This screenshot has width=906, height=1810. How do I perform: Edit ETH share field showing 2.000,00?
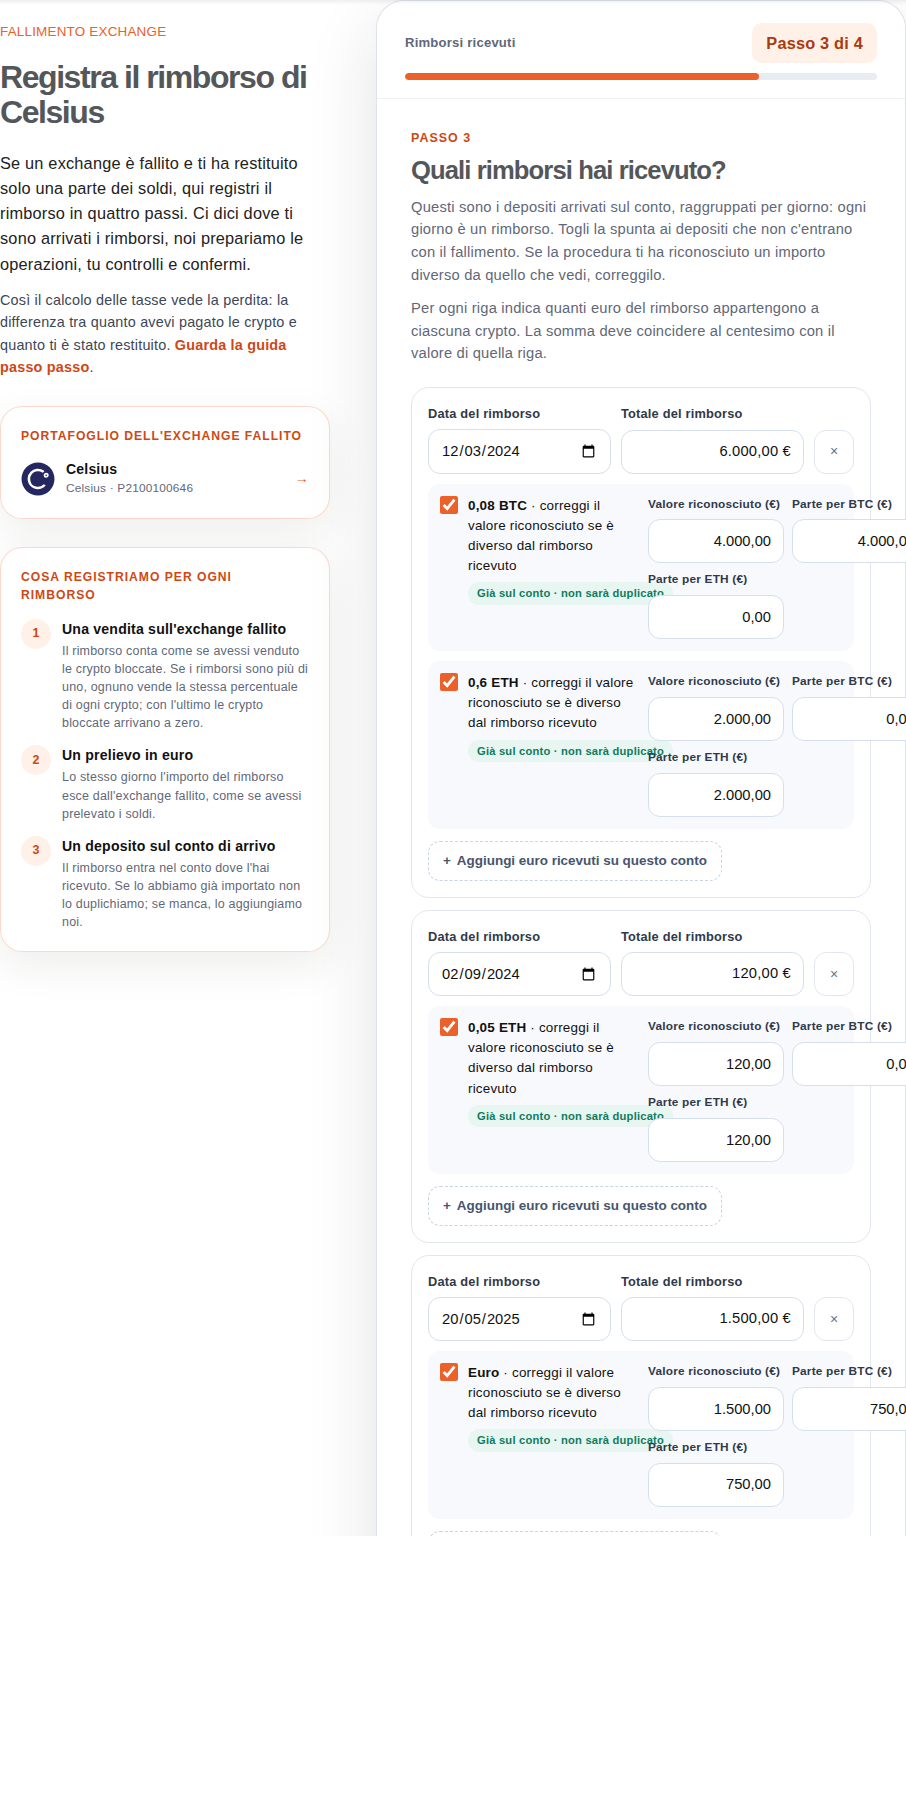(716, 795)
